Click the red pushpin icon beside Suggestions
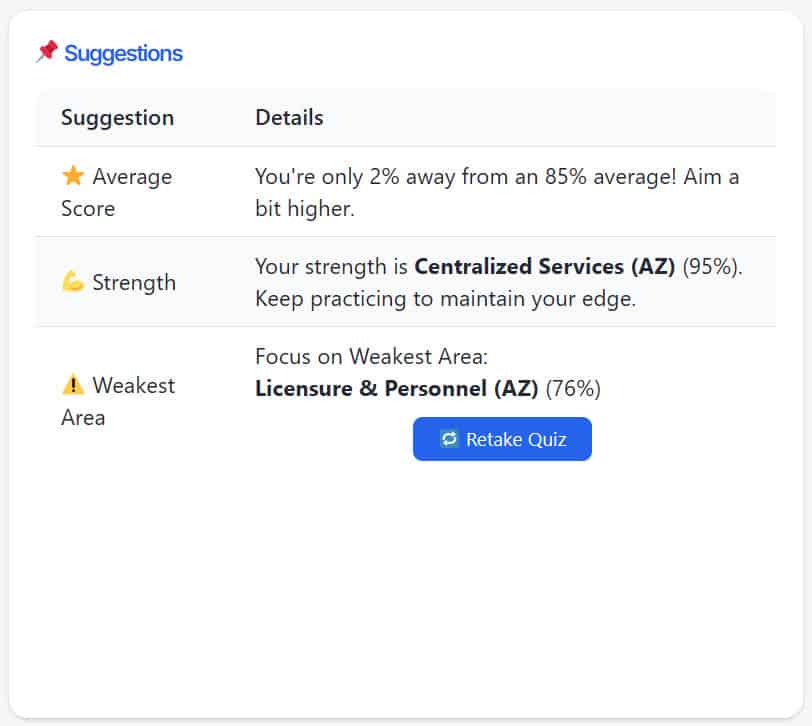 (x=46, y=52)
